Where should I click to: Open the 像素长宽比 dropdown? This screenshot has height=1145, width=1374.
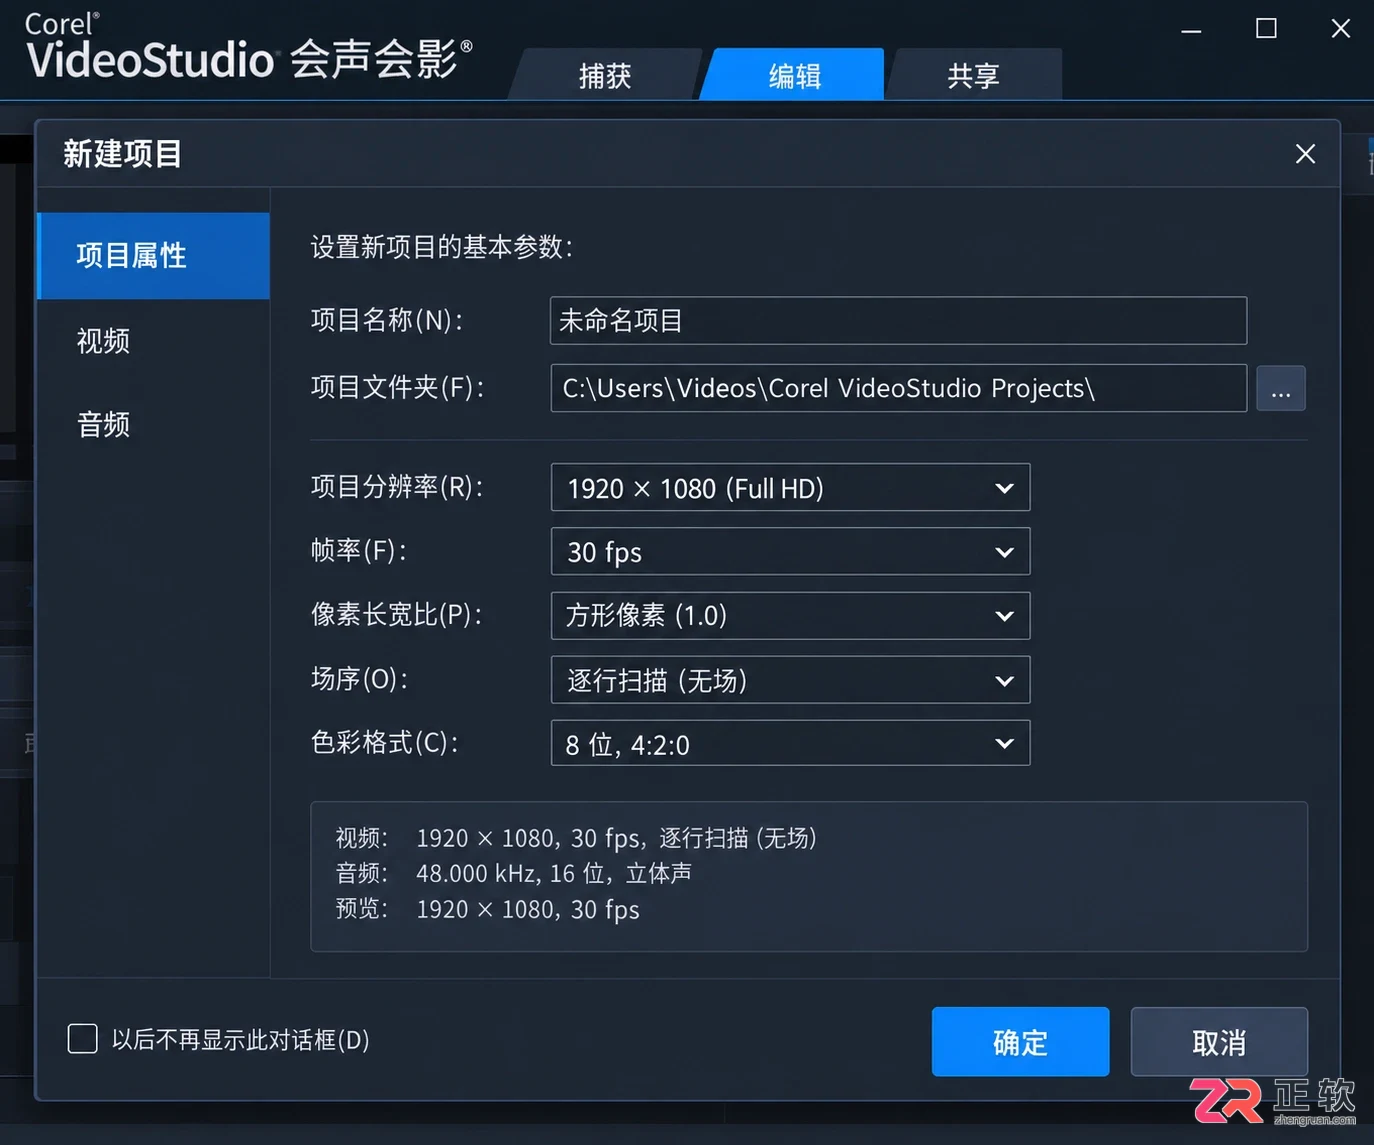pyautogui.click(x=790, y=616)
